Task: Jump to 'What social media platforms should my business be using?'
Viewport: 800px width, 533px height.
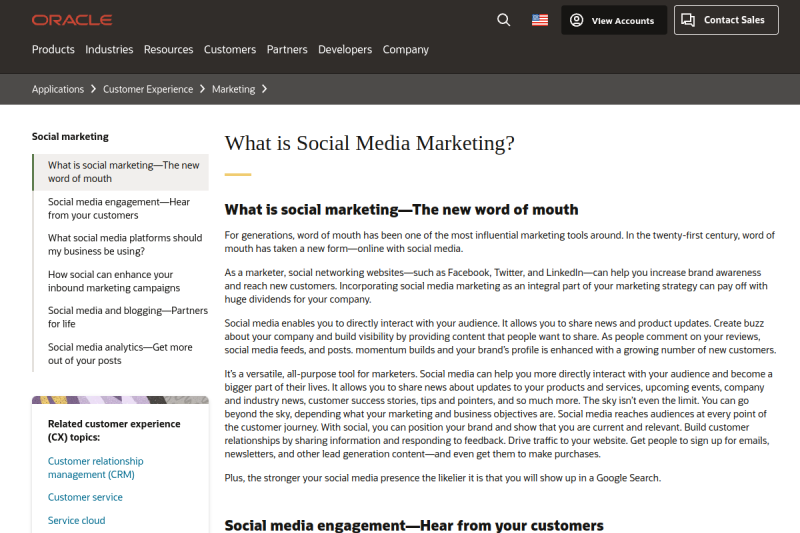Action: [x=125, y=244]
